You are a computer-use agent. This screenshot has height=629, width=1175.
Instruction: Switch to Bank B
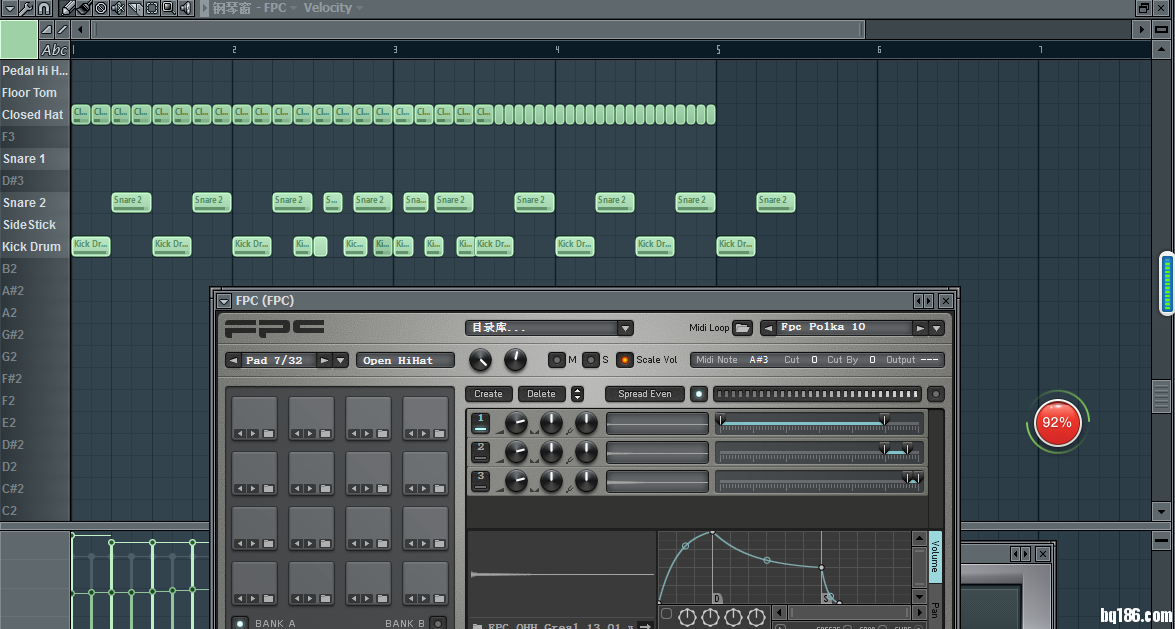pyautogui.click(x=437, y=623)
